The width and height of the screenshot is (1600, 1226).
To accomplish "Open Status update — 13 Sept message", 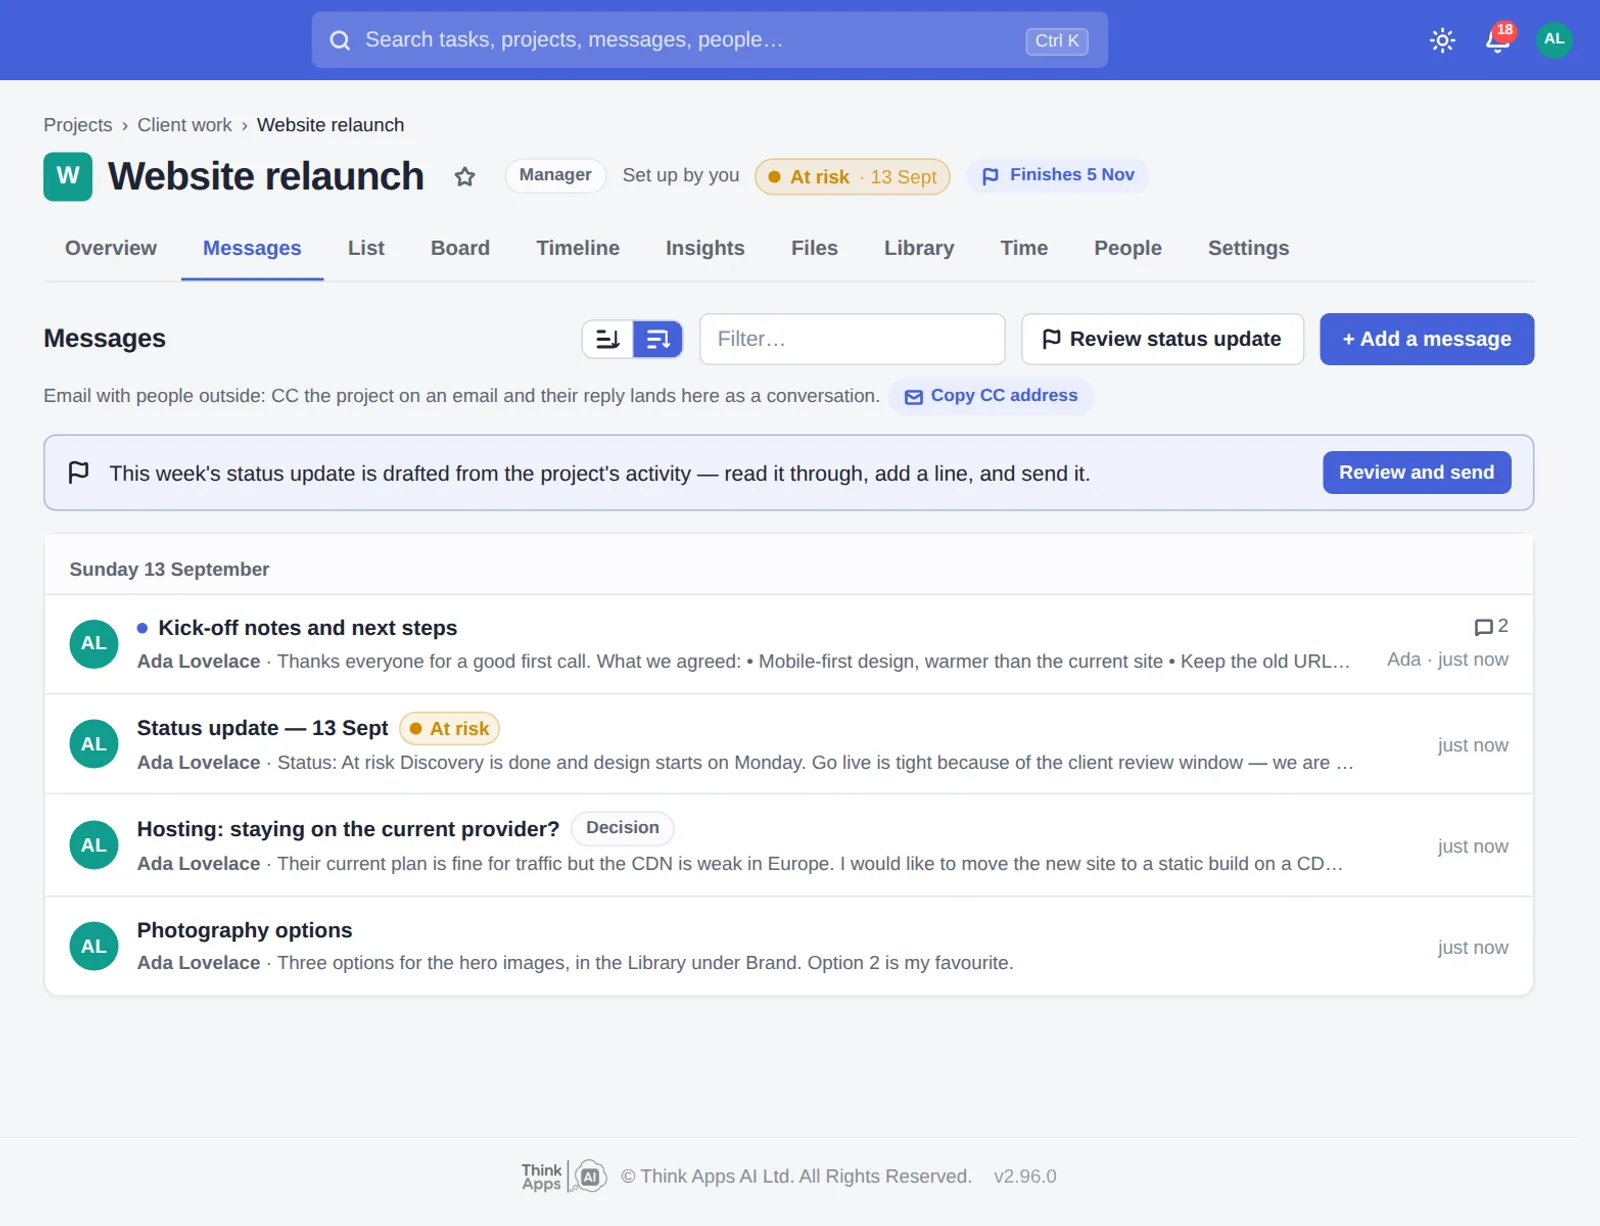I will click(788, 744).
